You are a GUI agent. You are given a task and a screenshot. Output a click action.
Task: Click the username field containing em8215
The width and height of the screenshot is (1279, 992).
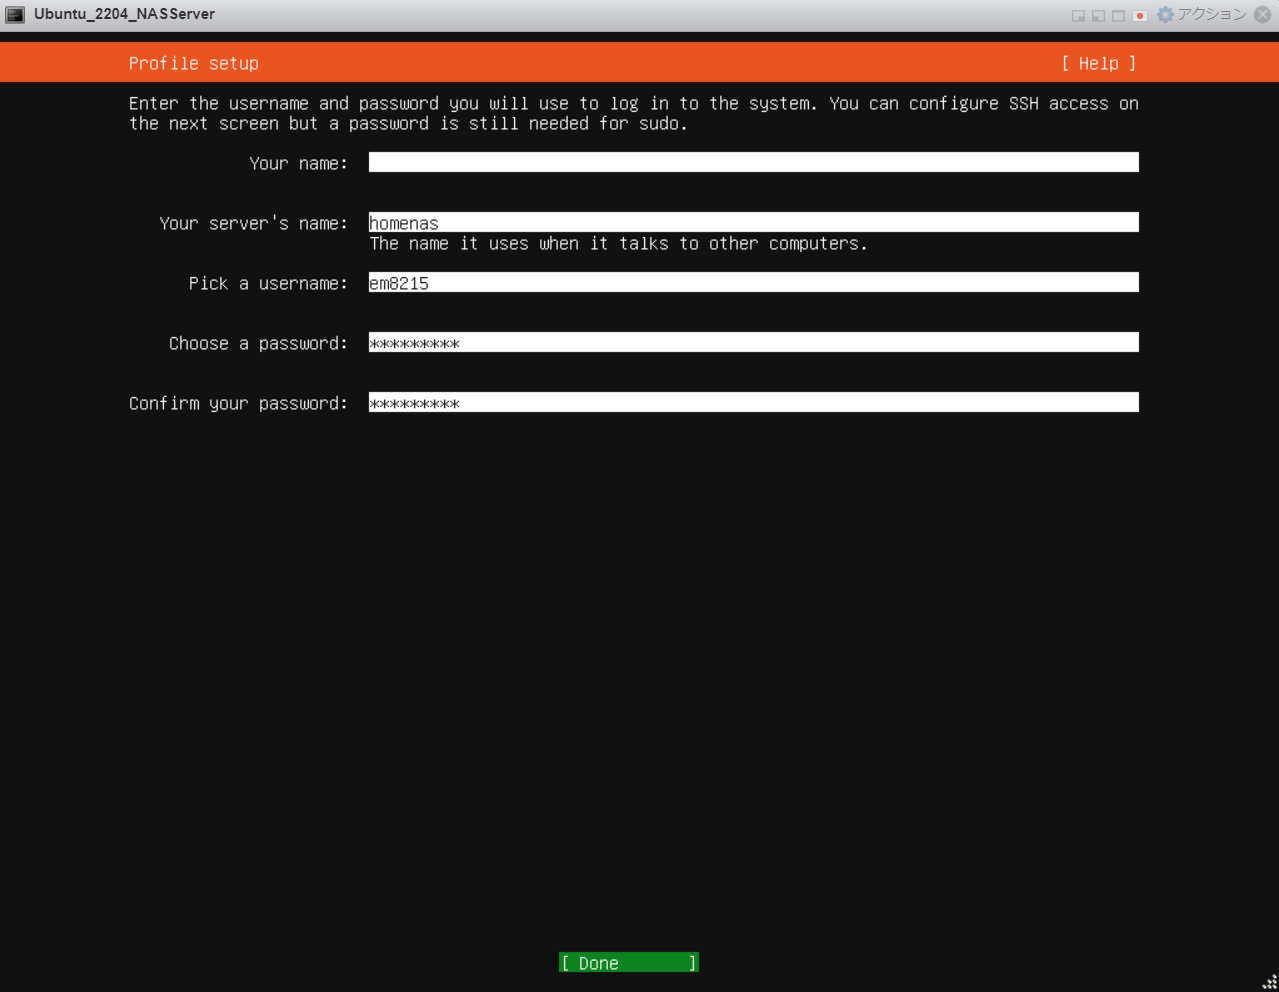753,282
